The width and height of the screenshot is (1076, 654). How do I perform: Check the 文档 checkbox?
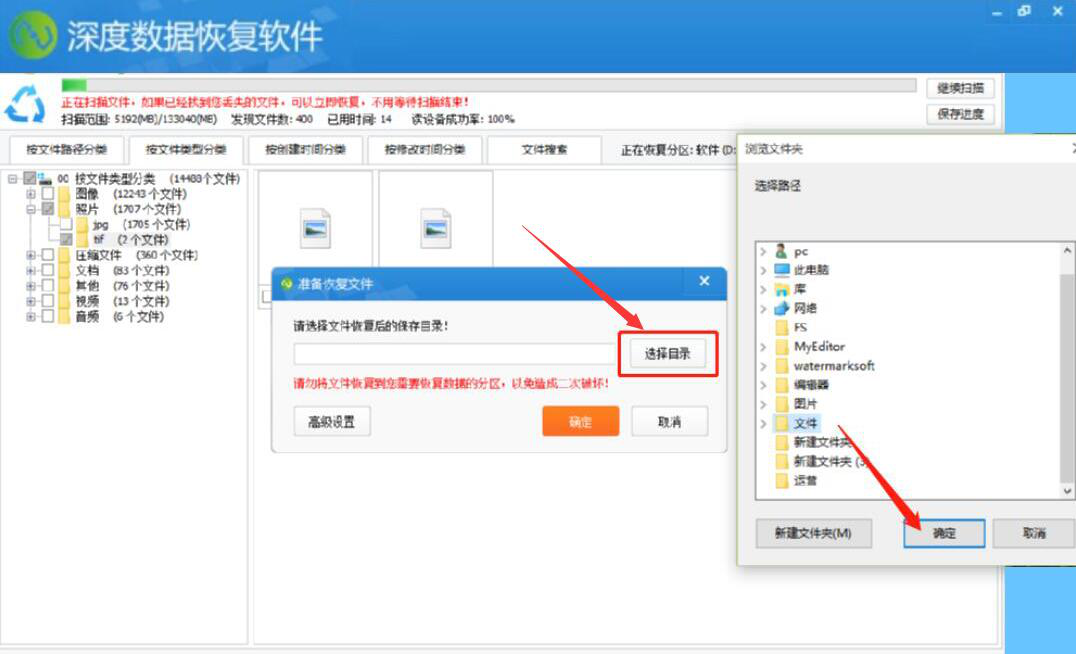coord(47,270)
